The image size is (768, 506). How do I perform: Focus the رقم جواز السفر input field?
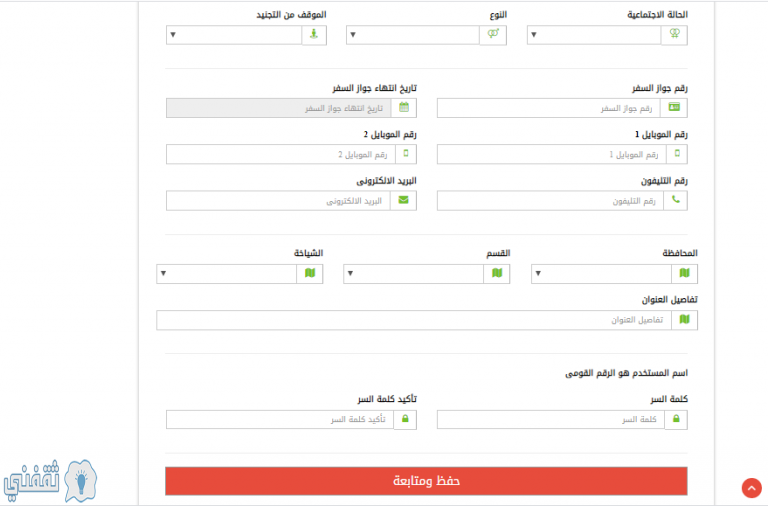click(549, 108)
